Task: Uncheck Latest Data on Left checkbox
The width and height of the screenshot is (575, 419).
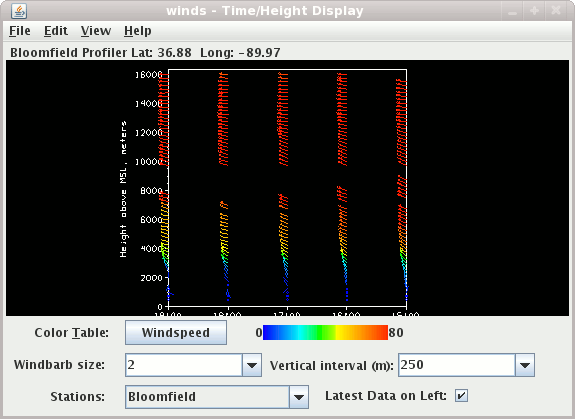Action: pos(461,396)
